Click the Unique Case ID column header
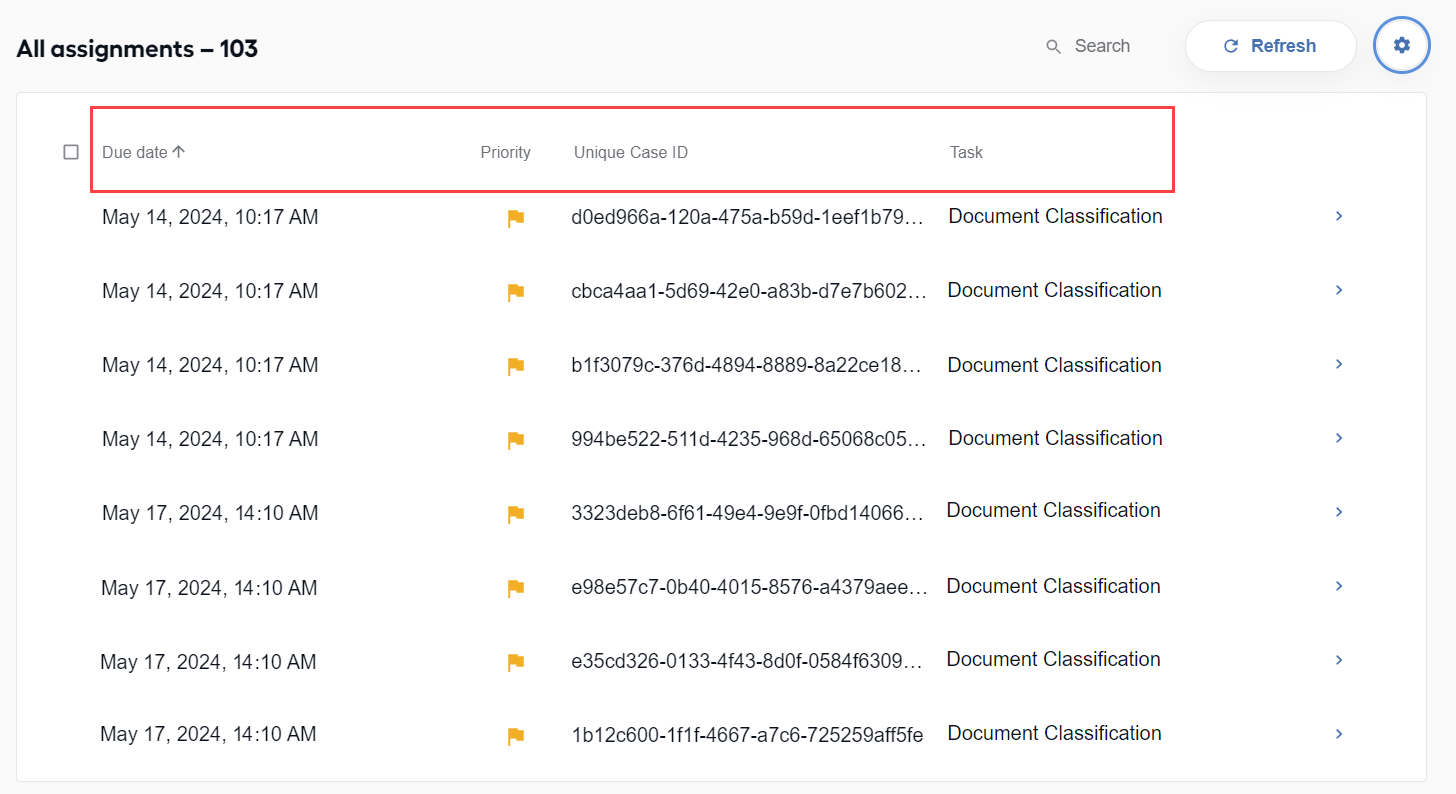 [x=631, y=152]
